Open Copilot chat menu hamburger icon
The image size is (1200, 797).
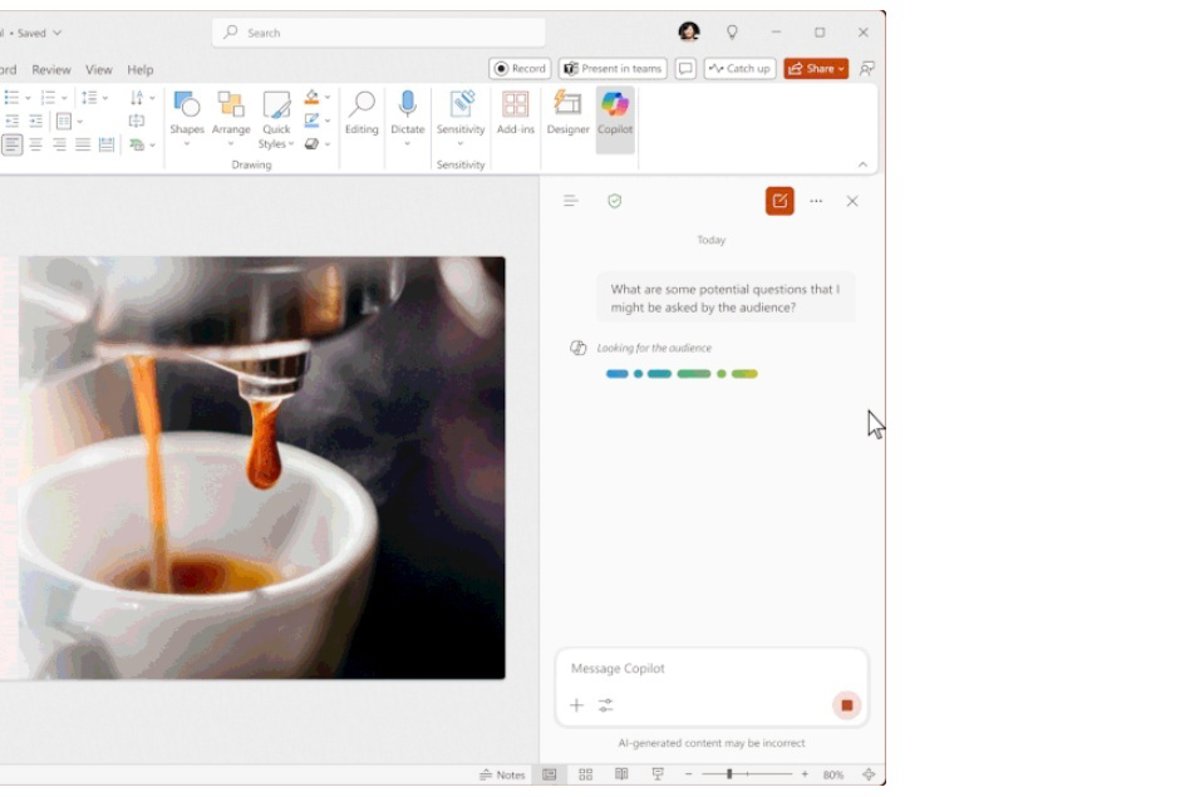571,201
